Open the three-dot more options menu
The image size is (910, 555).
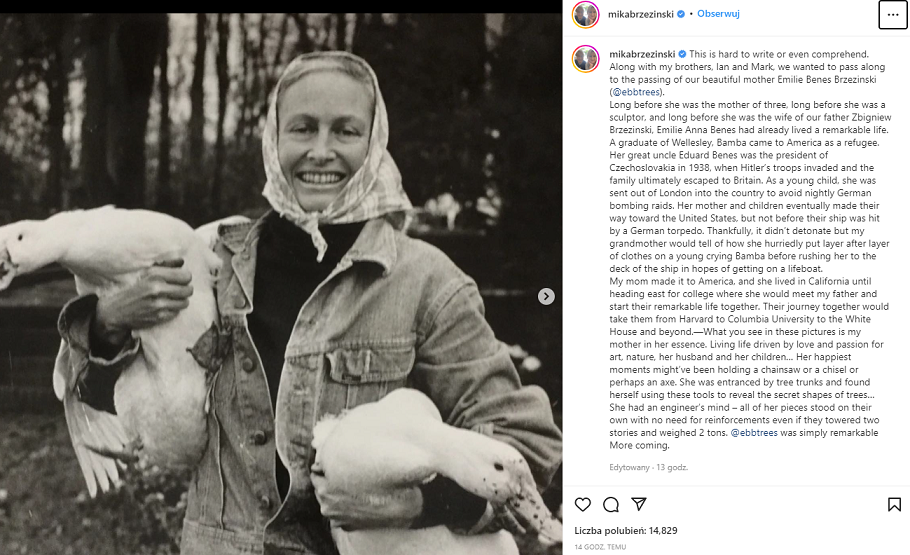892,15
